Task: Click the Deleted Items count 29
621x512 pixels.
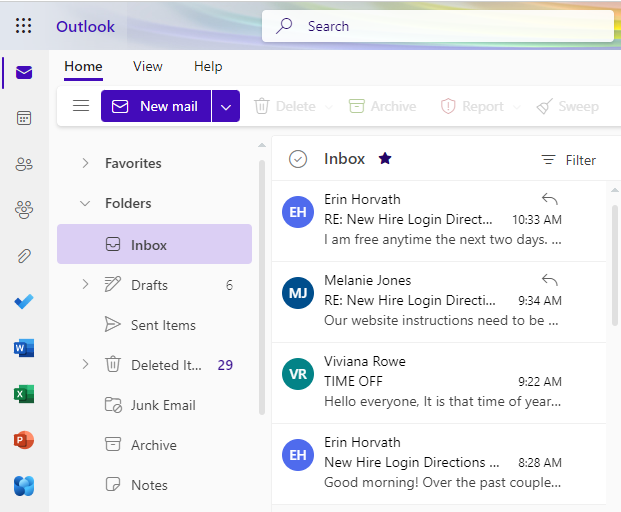Action: point(225,365)
